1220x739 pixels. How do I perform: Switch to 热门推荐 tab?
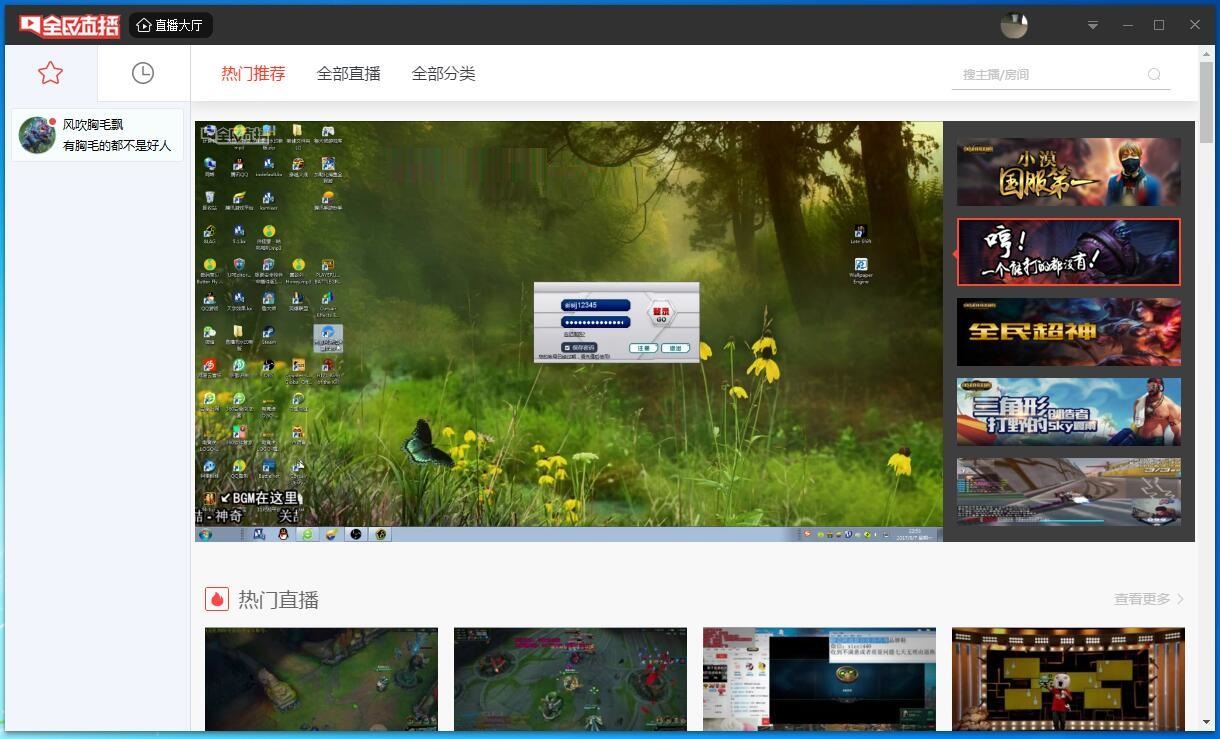(253, 73)
